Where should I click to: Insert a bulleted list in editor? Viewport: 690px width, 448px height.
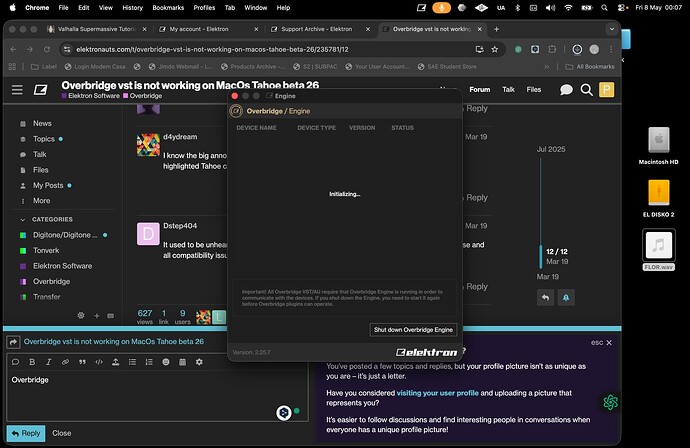click(x=132, y=362)
